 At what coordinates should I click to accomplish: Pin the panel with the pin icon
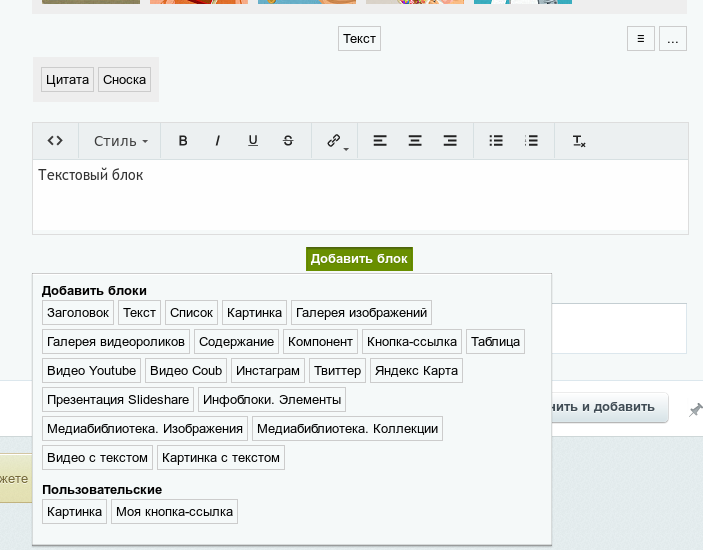(x=695, y=410)
